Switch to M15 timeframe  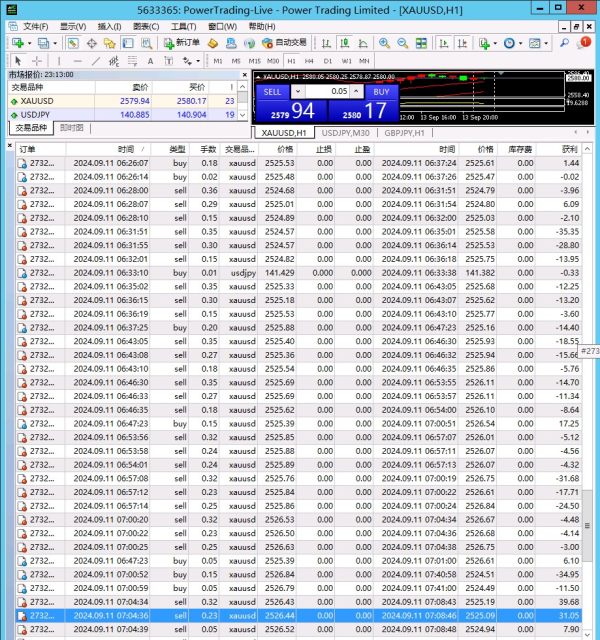[x=255, y=61]
